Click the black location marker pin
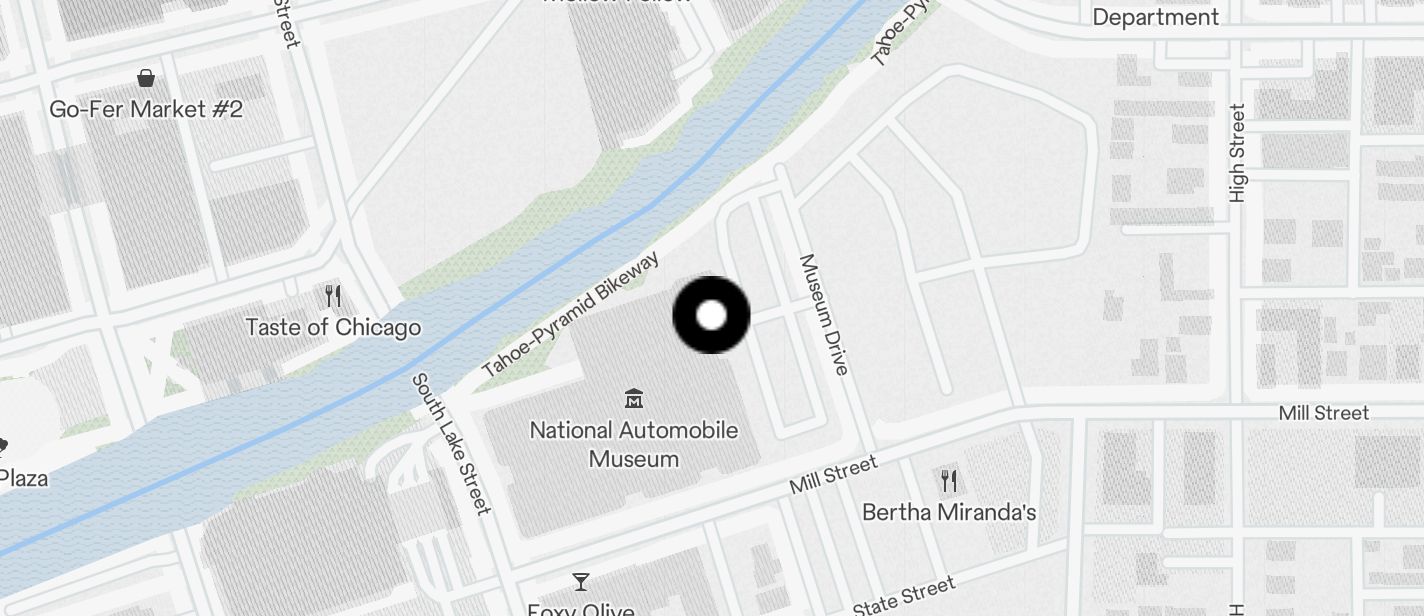The width and height of the screenshot is (1424, 616). [711, 315]
